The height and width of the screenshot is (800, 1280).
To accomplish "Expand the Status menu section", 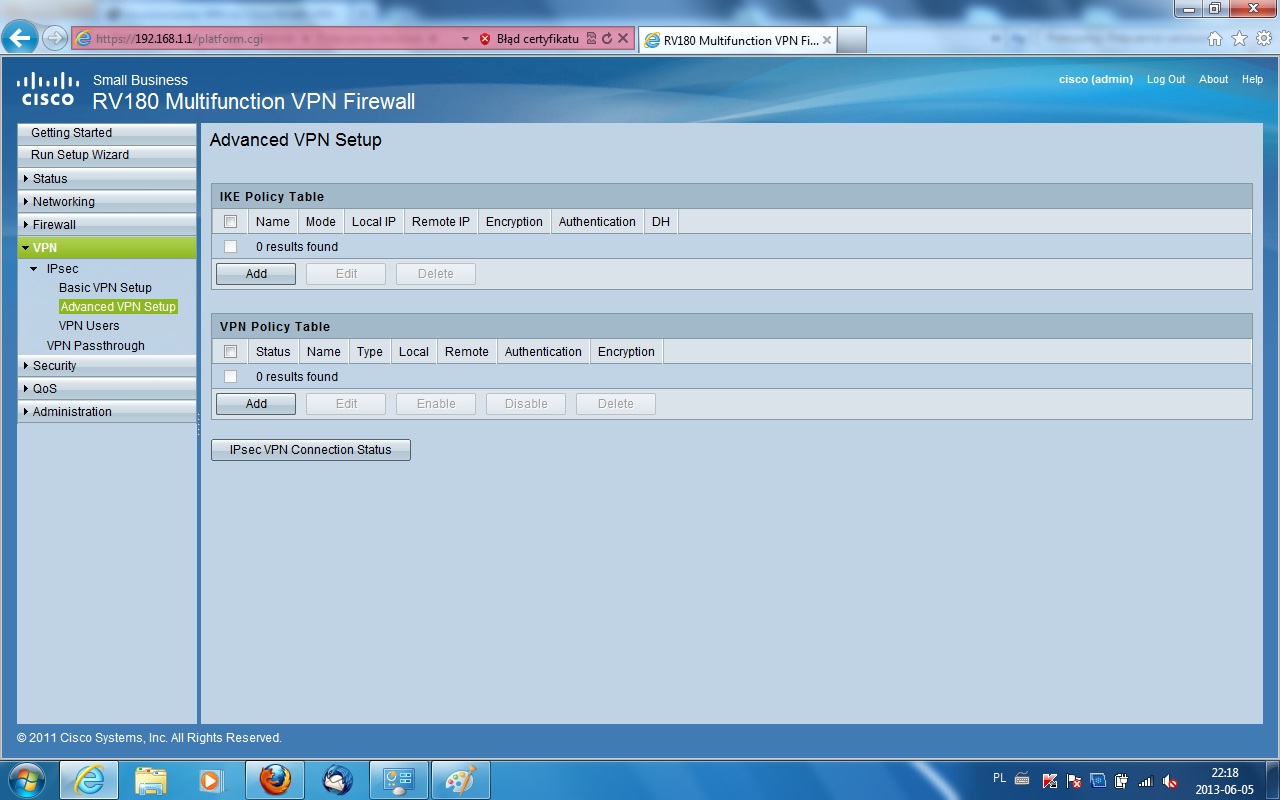I will coord(107,178).
